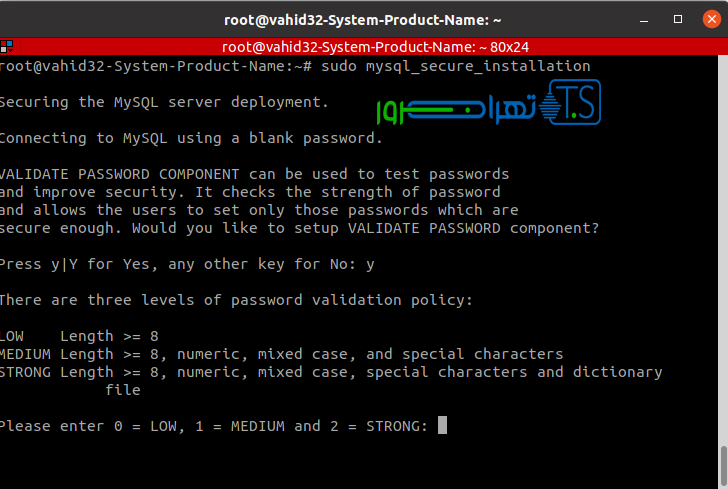Click the 'Please enter 0 = LOW' prompt

(213, 426)
